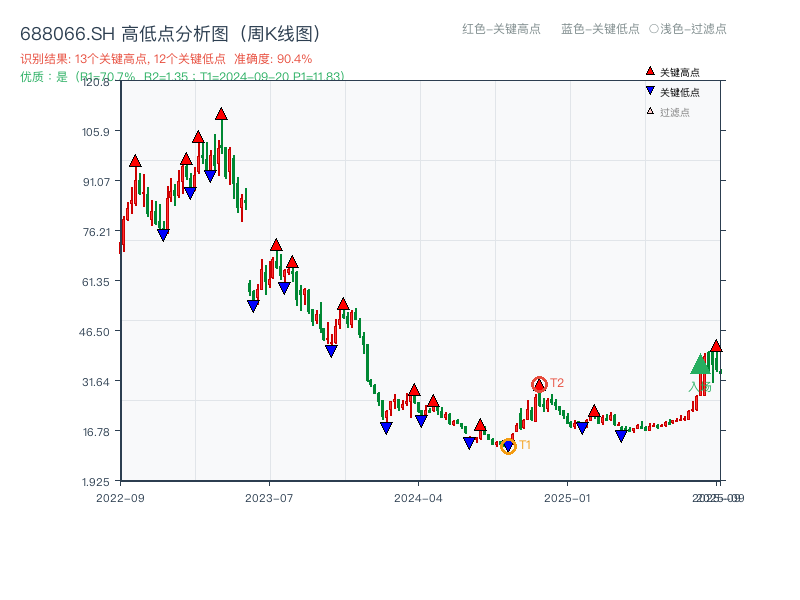The width and height of the screenshot is (800, 600).
Task: Click the rightmost red triangle marker
Action: (x=716, y=346)
